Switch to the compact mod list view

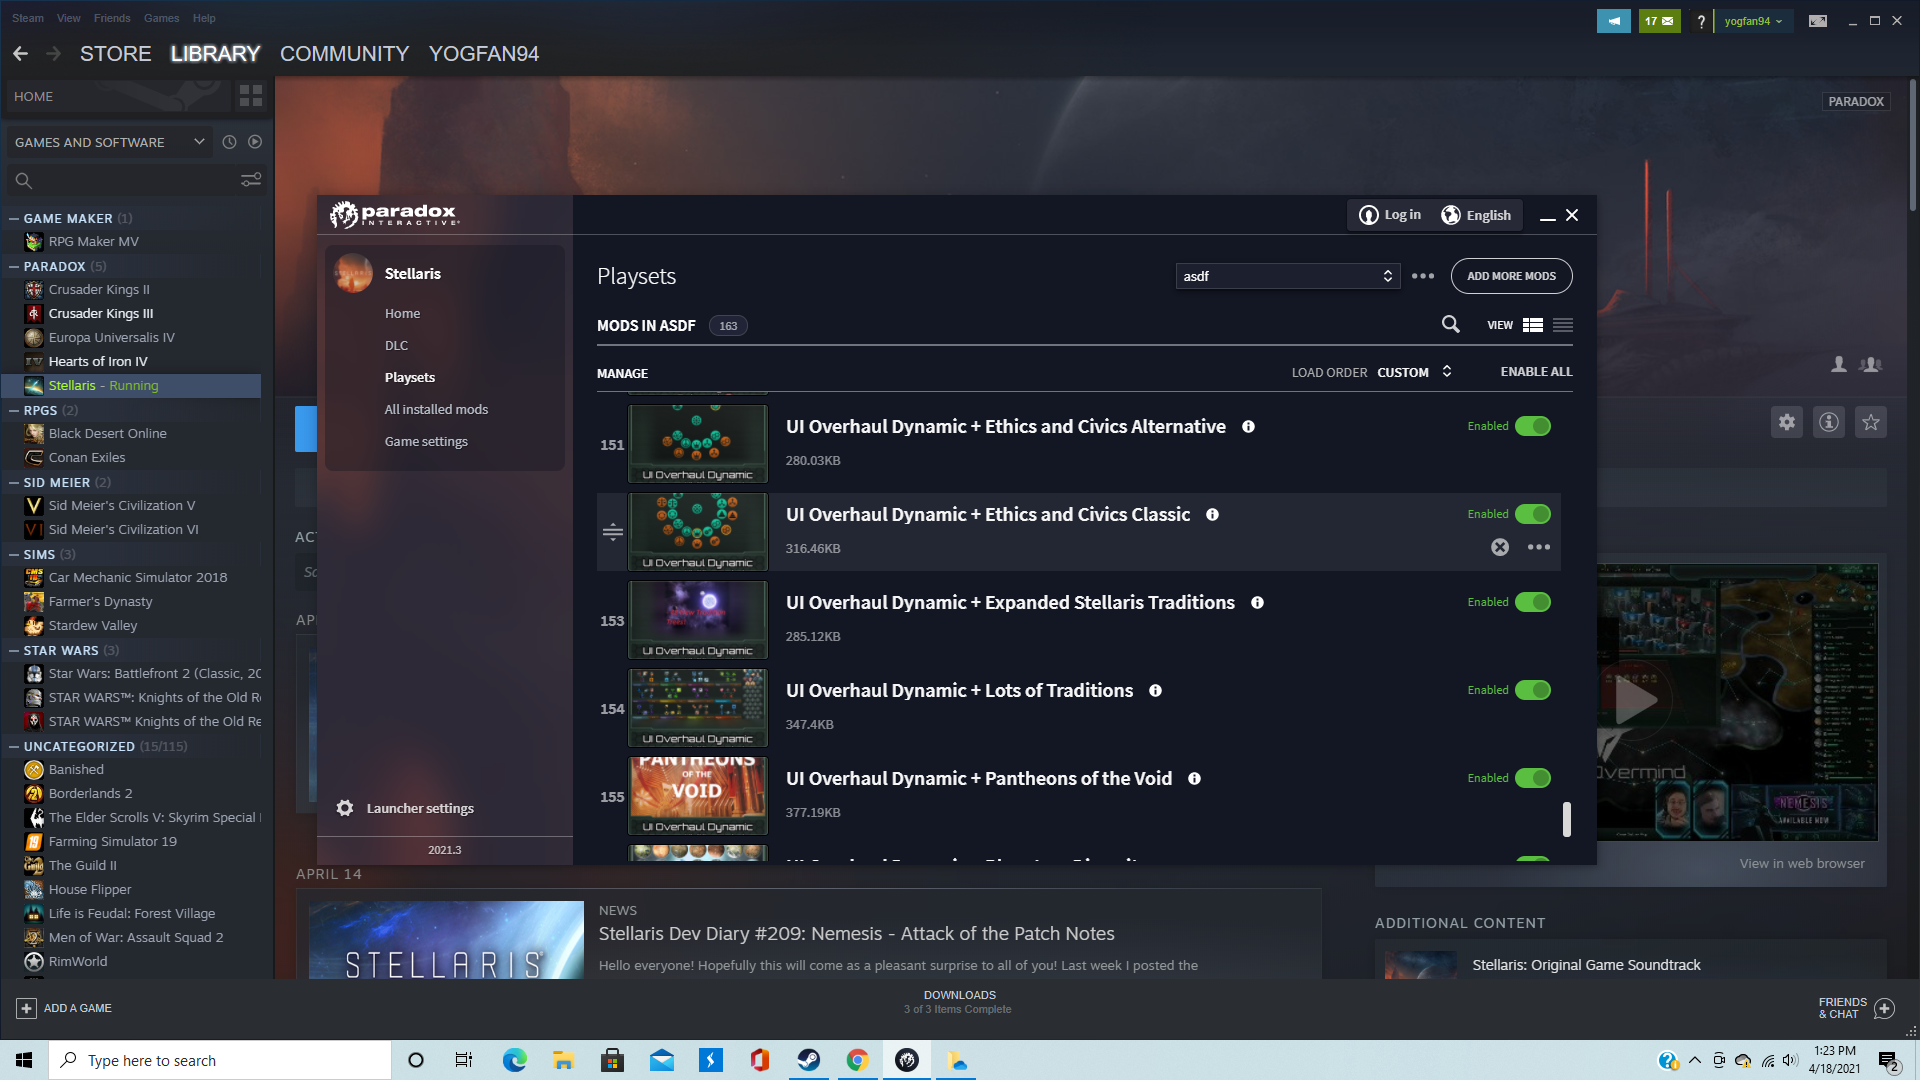pos(1563,325)
